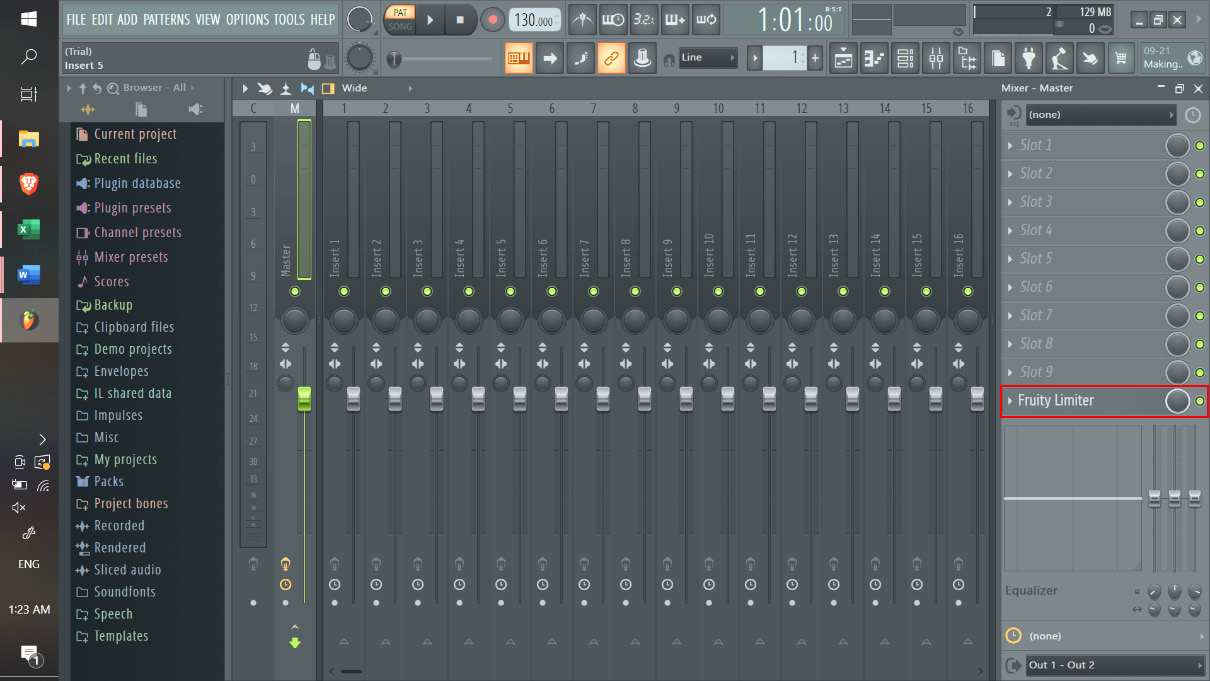The height and width of the screenshot is (681, 1210).
Task: Expand the Slot 1 effect arrow
Action: pos(1010,146)
